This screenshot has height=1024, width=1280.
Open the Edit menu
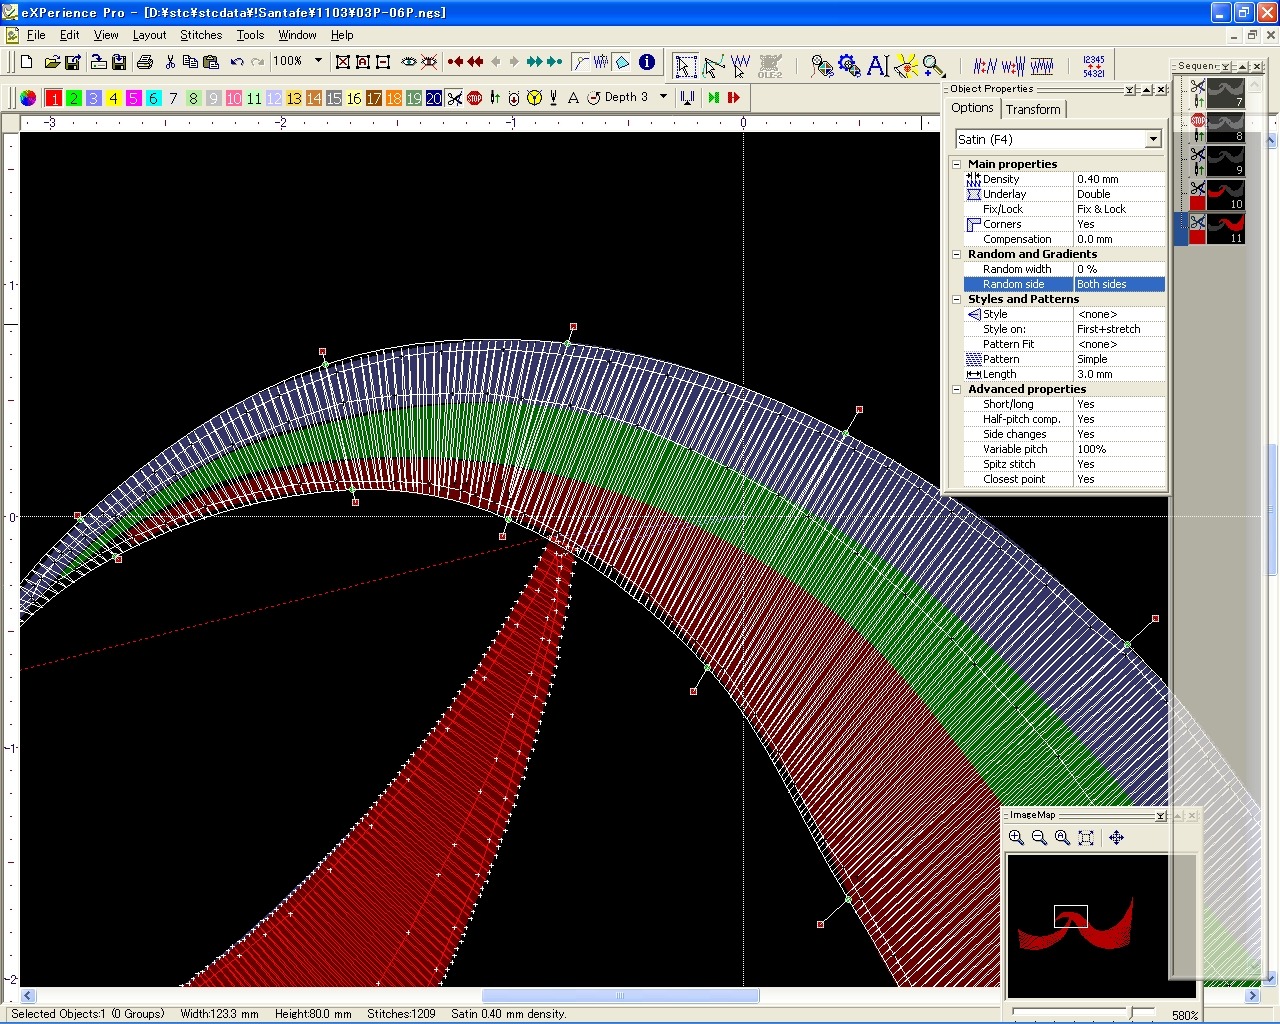(x=69, y=35)
